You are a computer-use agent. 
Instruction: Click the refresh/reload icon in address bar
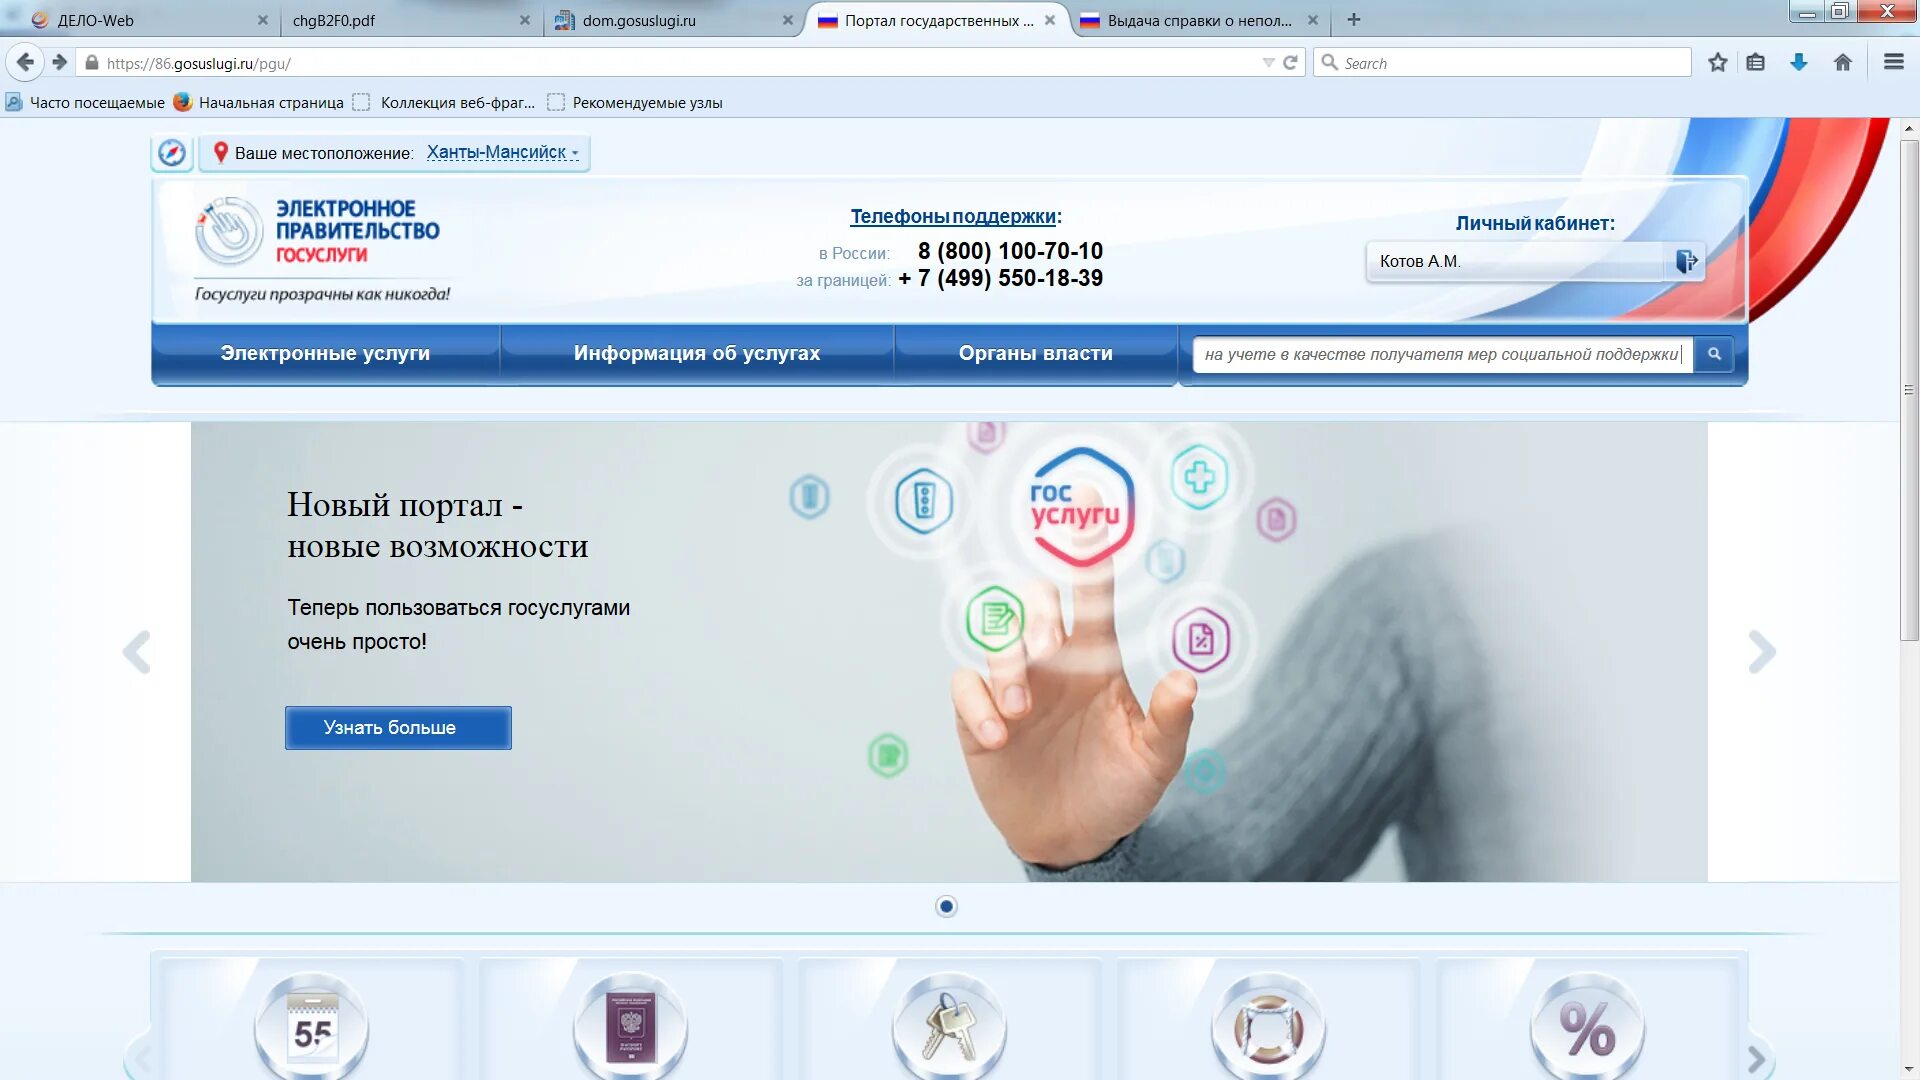(1291, 62)
